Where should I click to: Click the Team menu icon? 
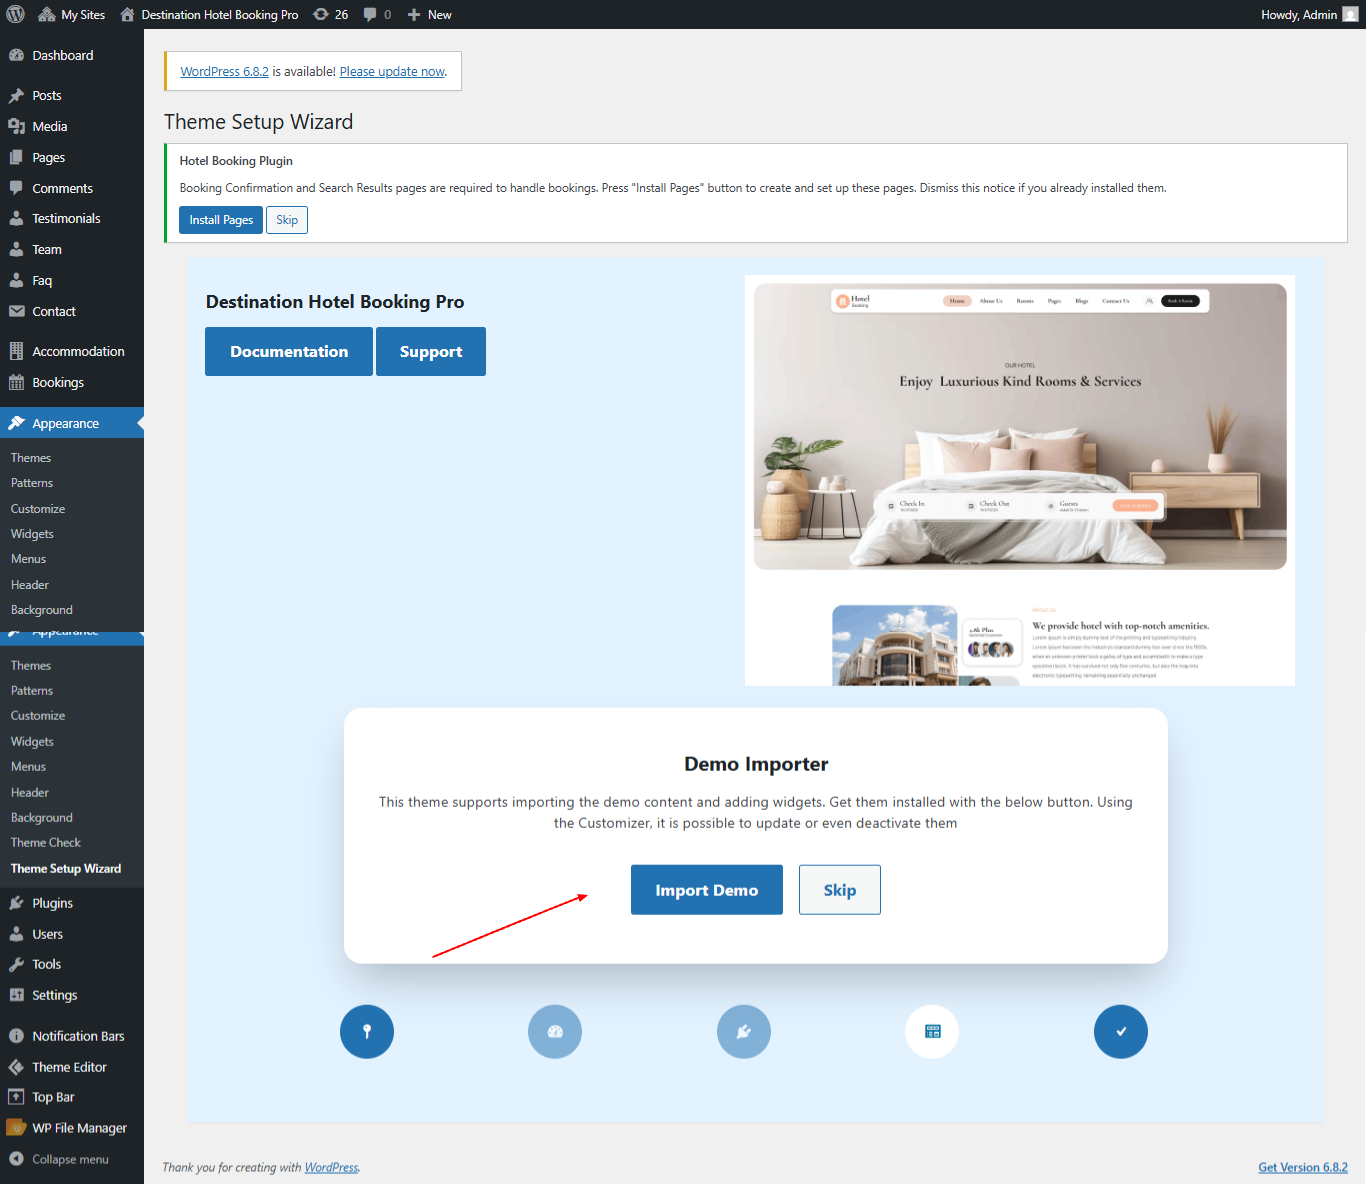pyautogui.click(x=16, y=249)
